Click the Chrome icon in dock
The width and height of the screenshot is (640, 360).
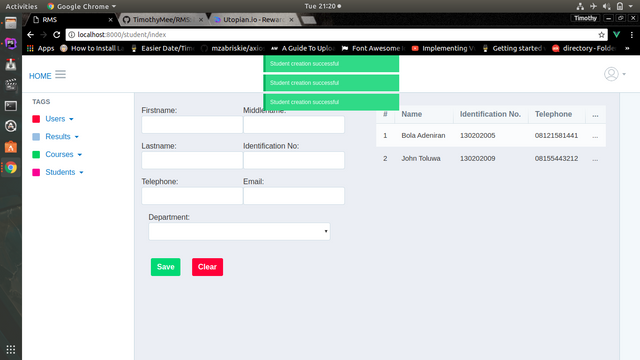[x=11, y=167]
